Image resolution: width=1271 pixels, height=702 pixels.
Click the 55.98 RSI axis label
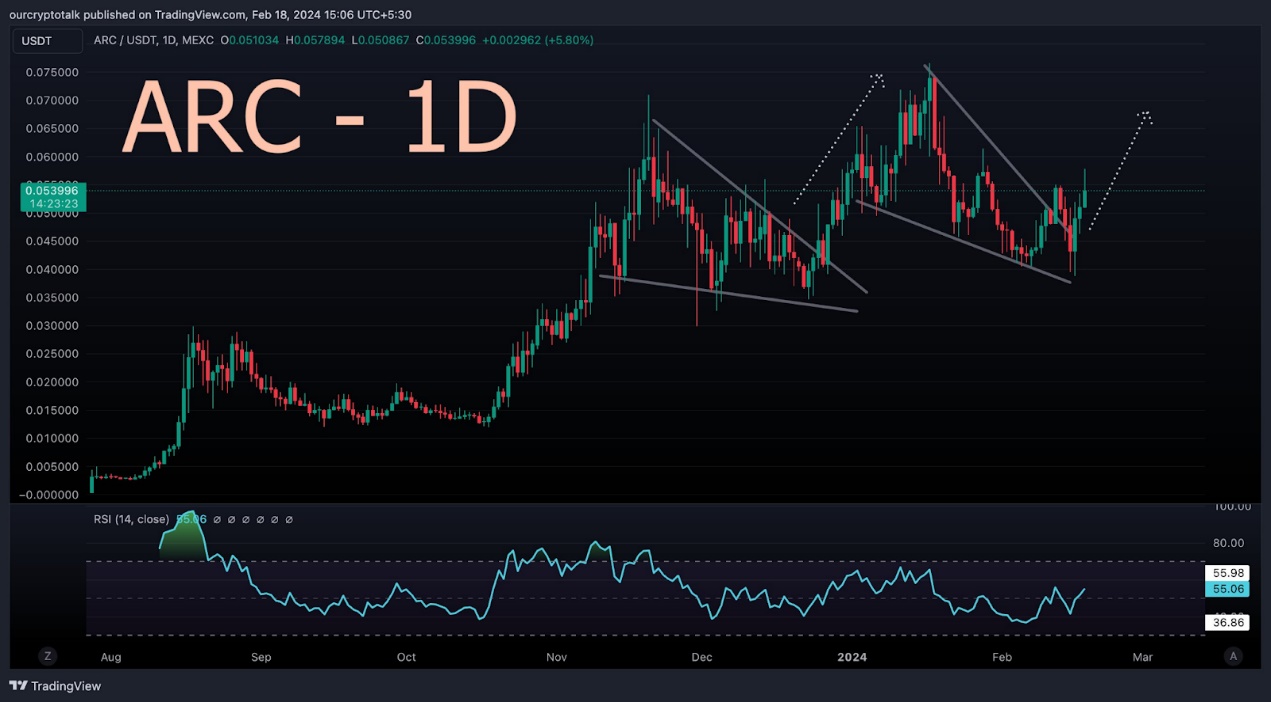pyautogui.click(x=1226, y=573)
